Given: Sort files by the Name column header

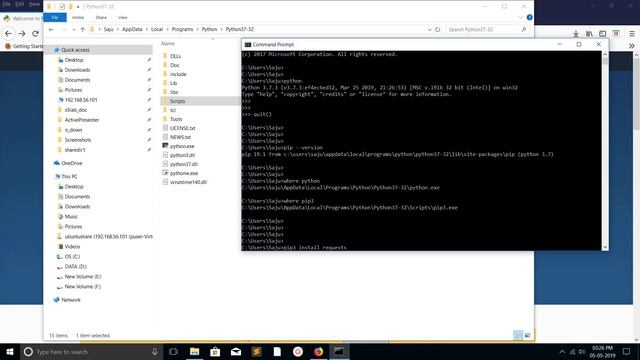Looking at the screenshot, I should coord(168,43).
